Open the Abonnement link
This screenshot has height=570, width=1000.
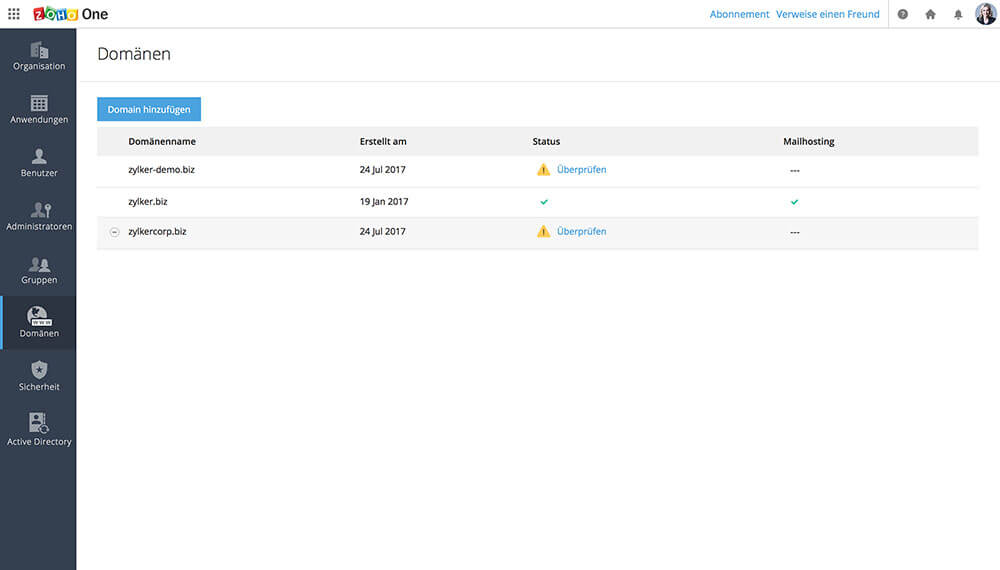coord(739,14)
